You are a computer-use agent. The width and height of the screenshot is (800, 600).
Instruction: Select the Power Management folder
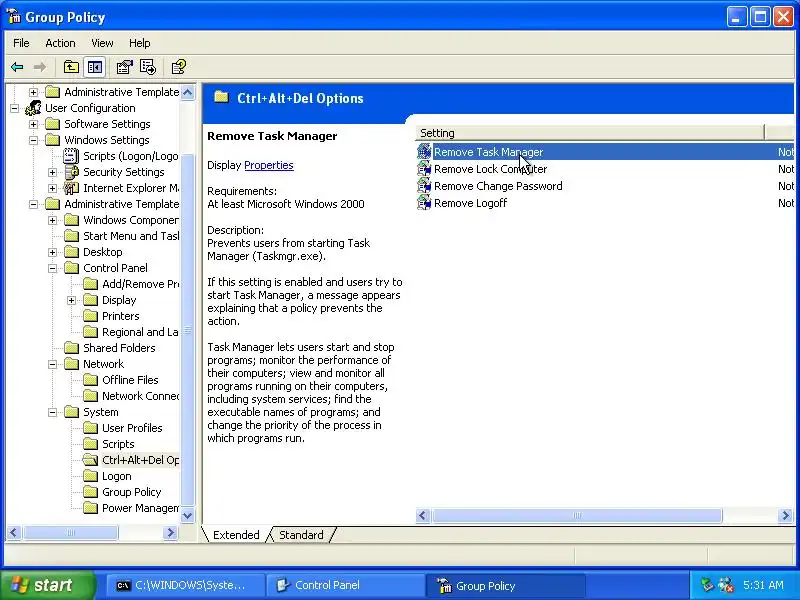[140, 508]
